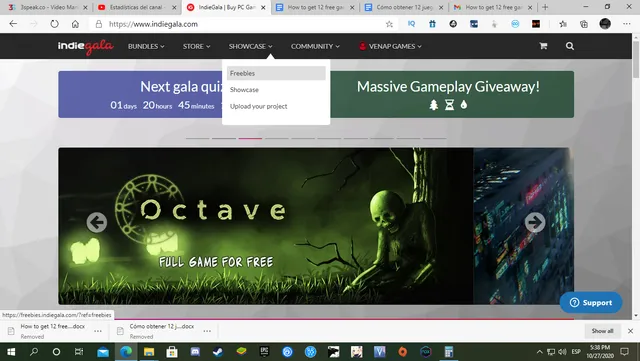Open Calculator from taskbar
640x361 pixels.
449,352
